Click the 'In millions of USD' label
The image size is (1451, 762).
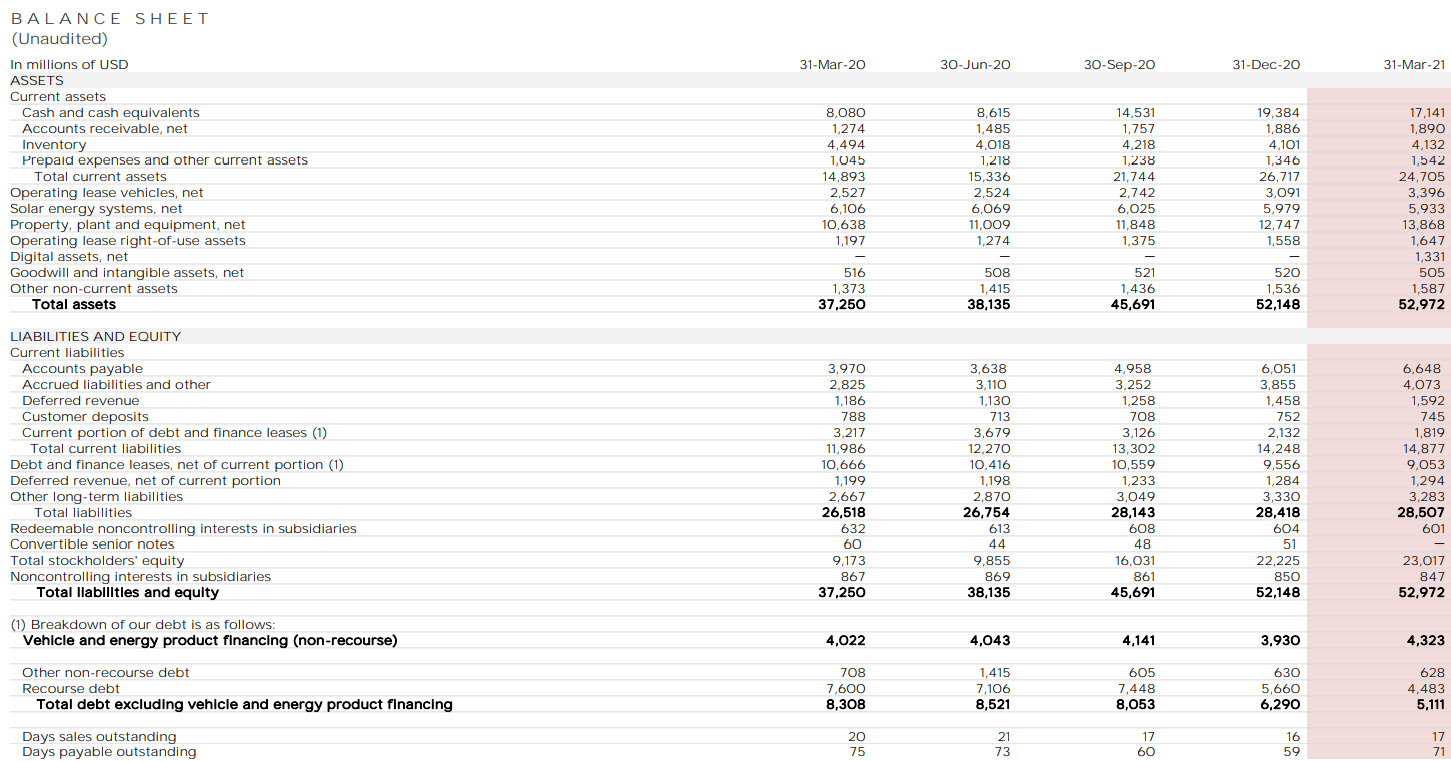69,64
